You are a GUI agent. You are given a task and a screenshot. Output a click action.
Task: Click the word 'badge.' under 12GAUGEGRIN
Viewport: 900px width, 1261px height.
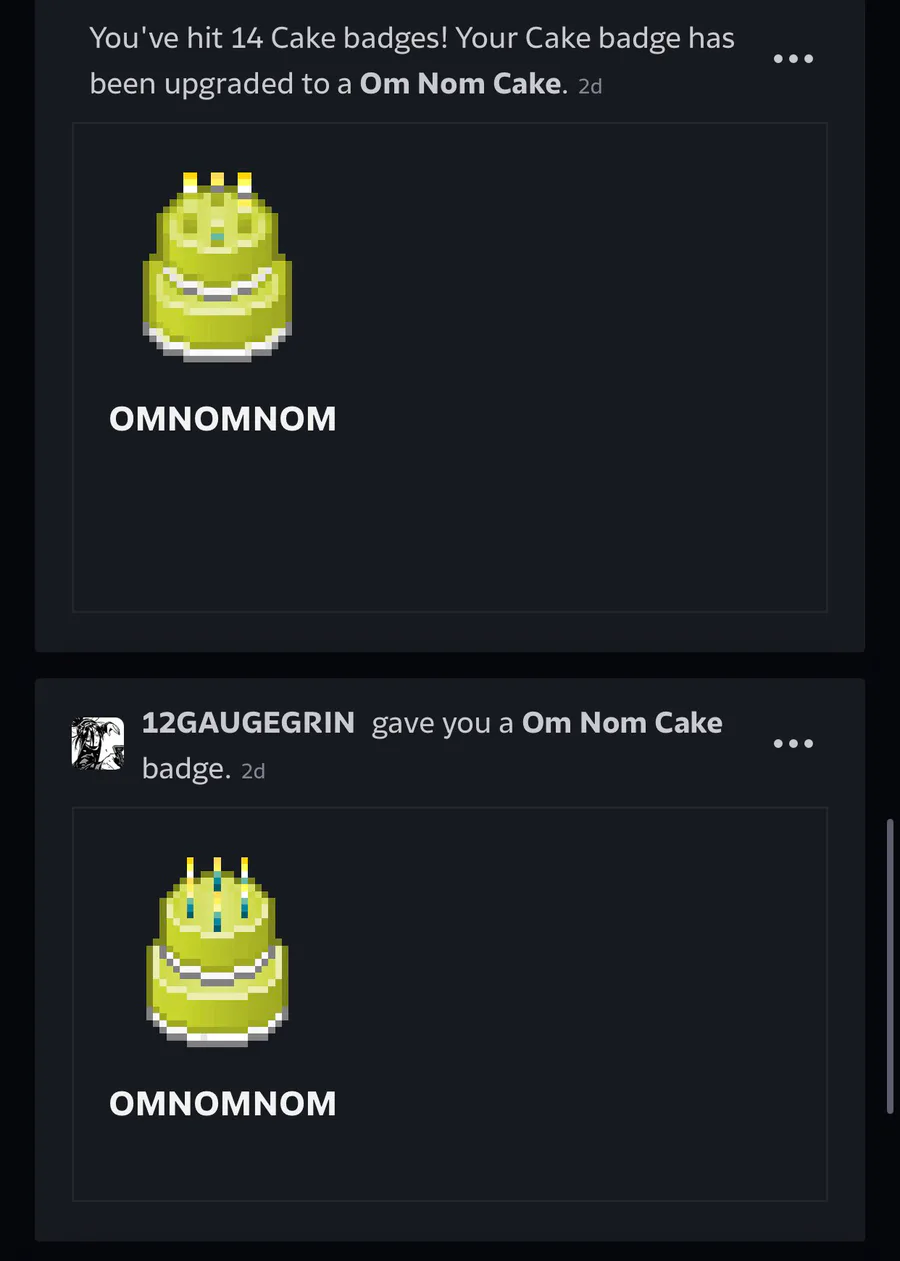click(x=187, y=769)
